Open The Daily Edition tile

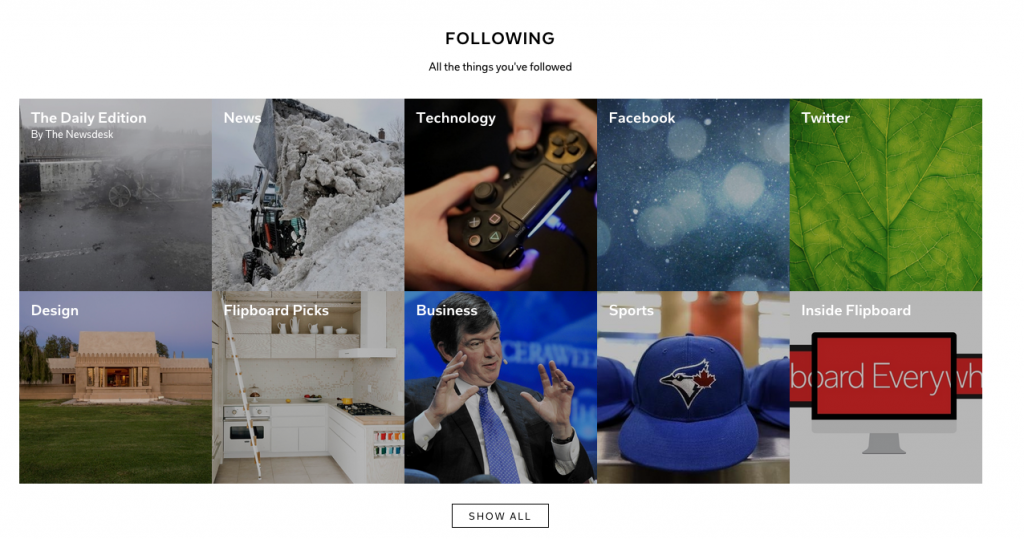(116, 195)
